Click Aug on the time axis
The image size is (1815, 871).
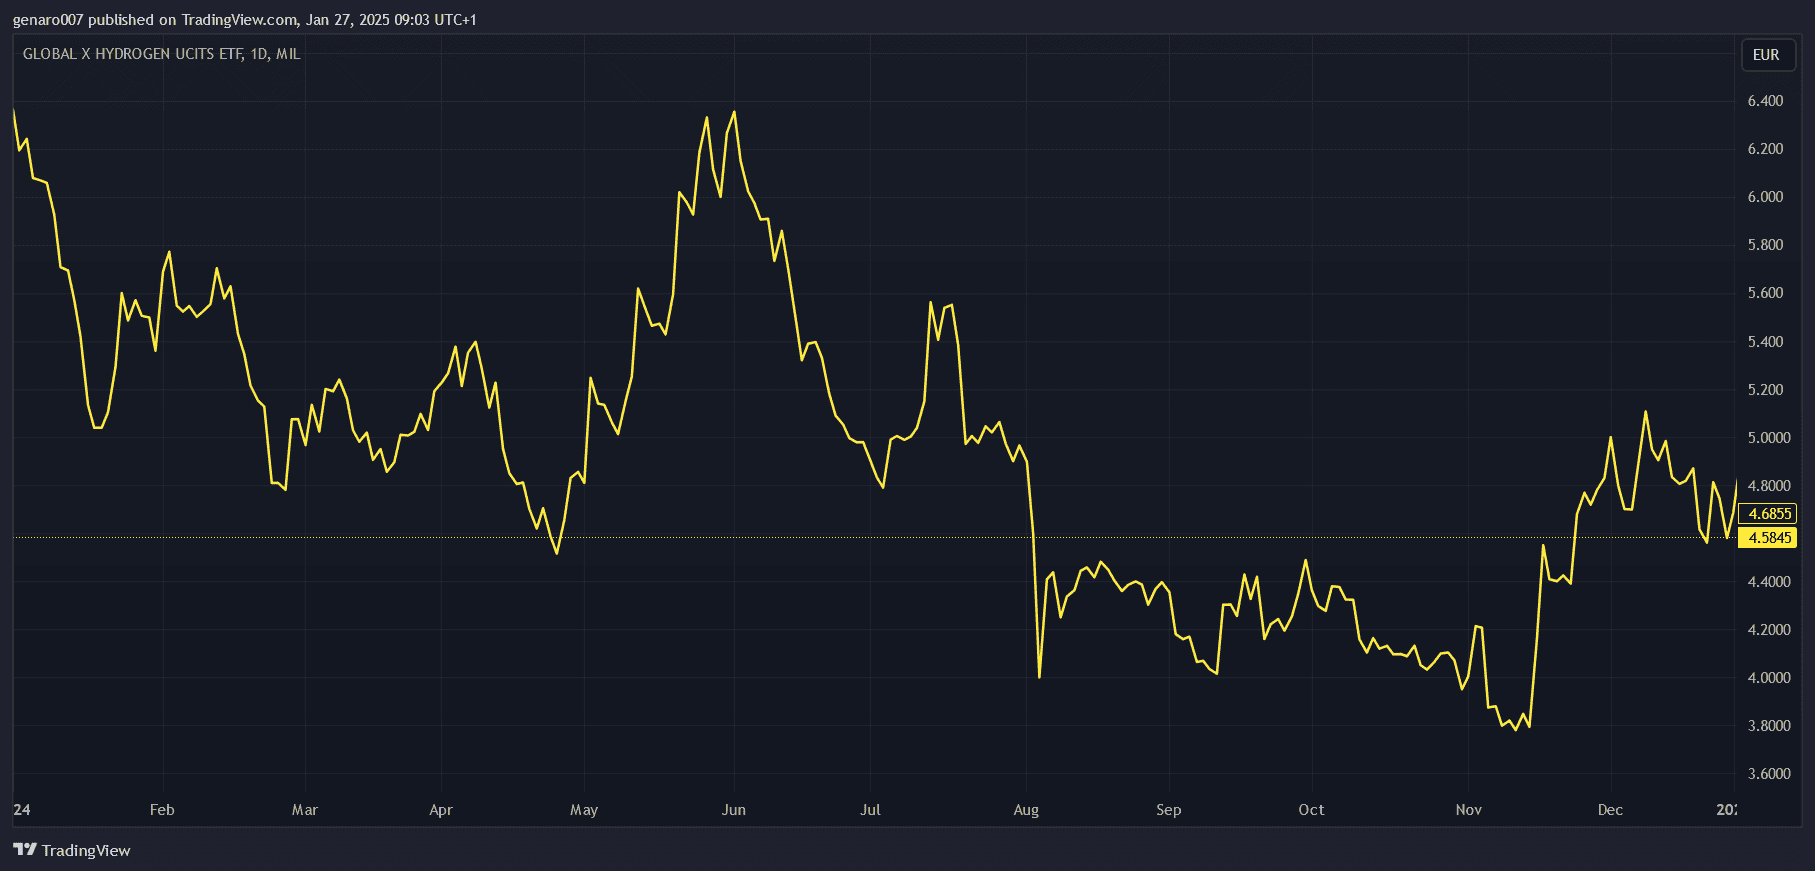coord(1026,810)
